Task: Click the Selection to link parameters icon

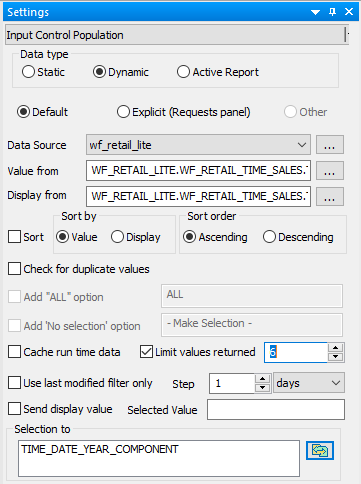Action: tap(320, 451)
